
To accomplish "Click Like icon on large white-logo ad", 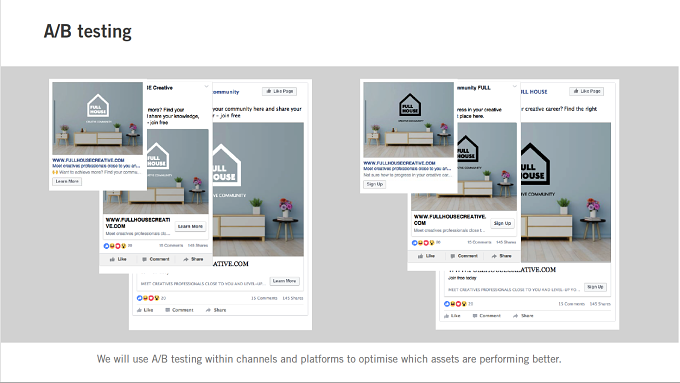I will [x=139, y=310].
